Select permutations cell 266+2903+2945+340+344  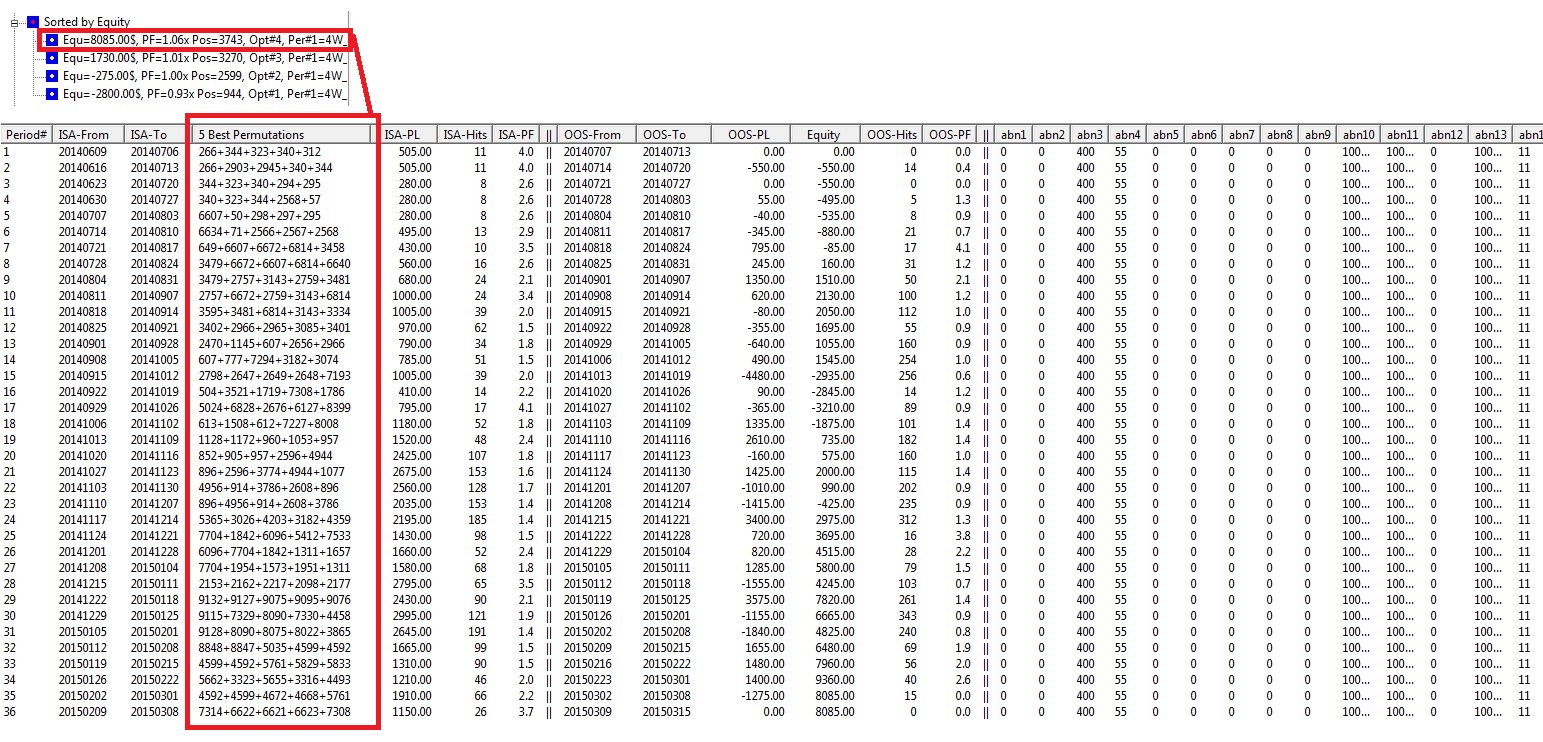(266, 168)
